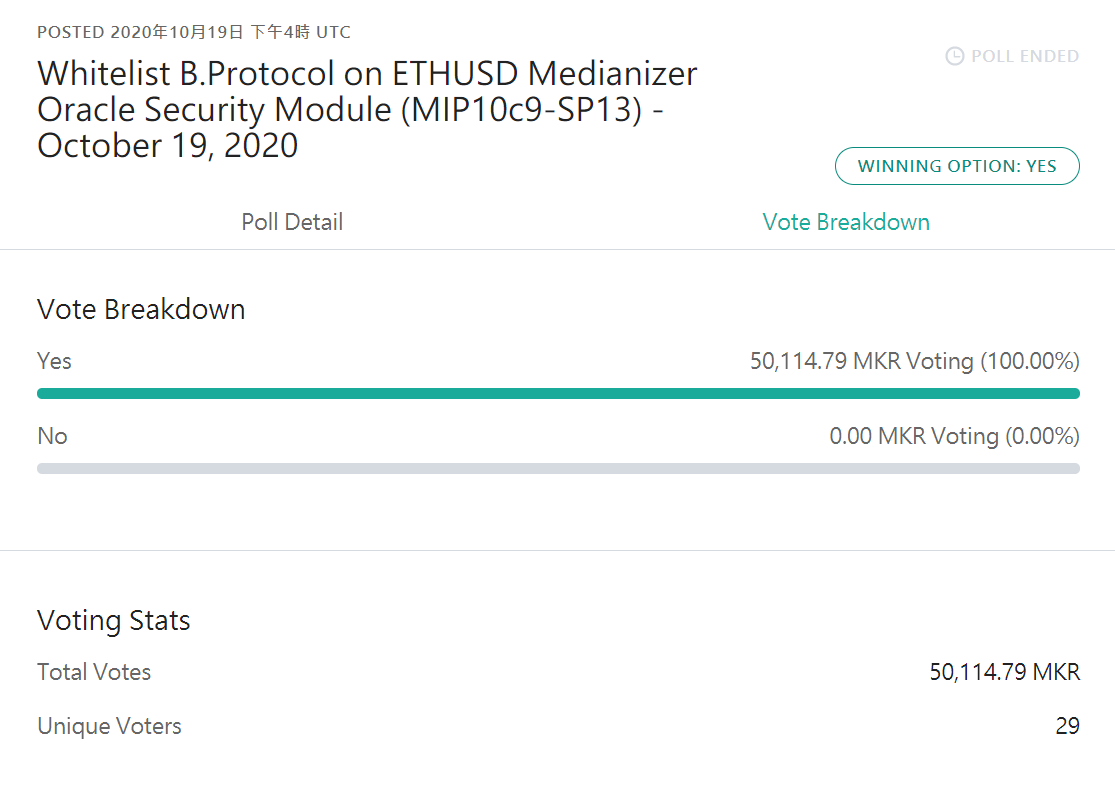Viewport: 1115px width, 785px height.
Task: Switch to the Poll Detail tab
Action: click(292, 222)
